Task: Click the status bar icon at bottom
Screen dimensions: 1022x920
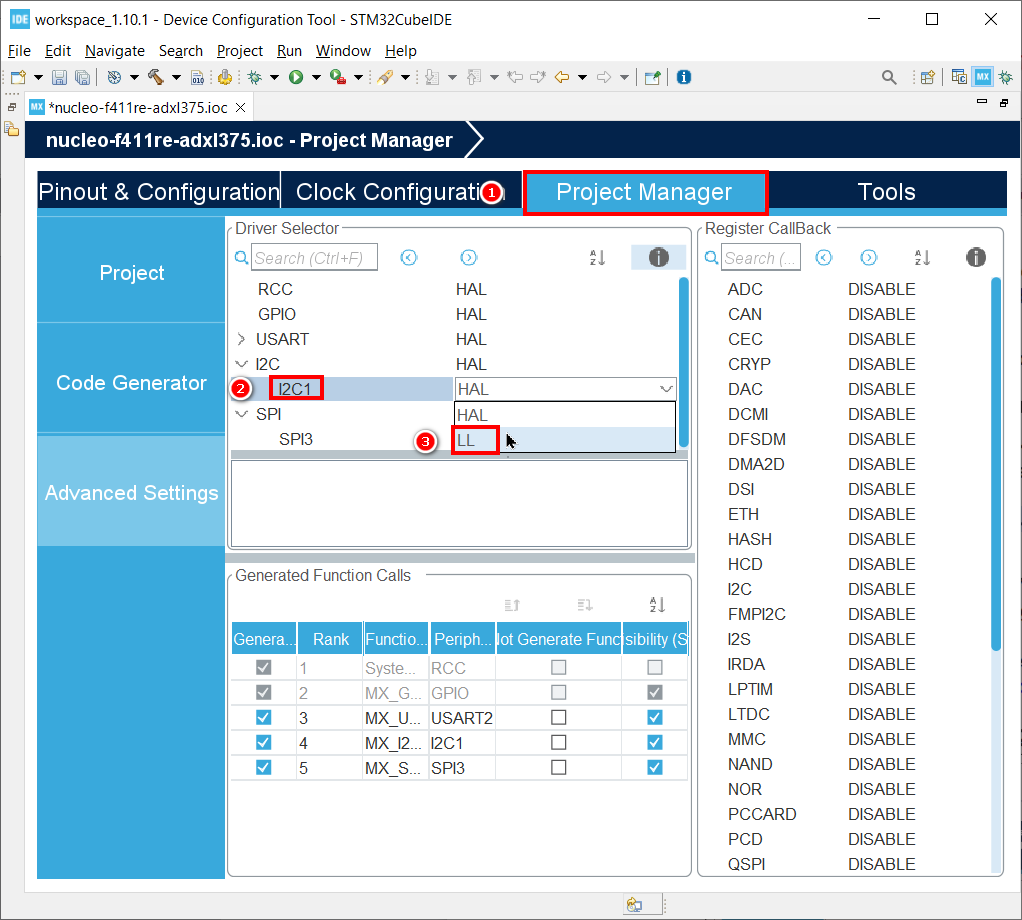Action: 634,904
